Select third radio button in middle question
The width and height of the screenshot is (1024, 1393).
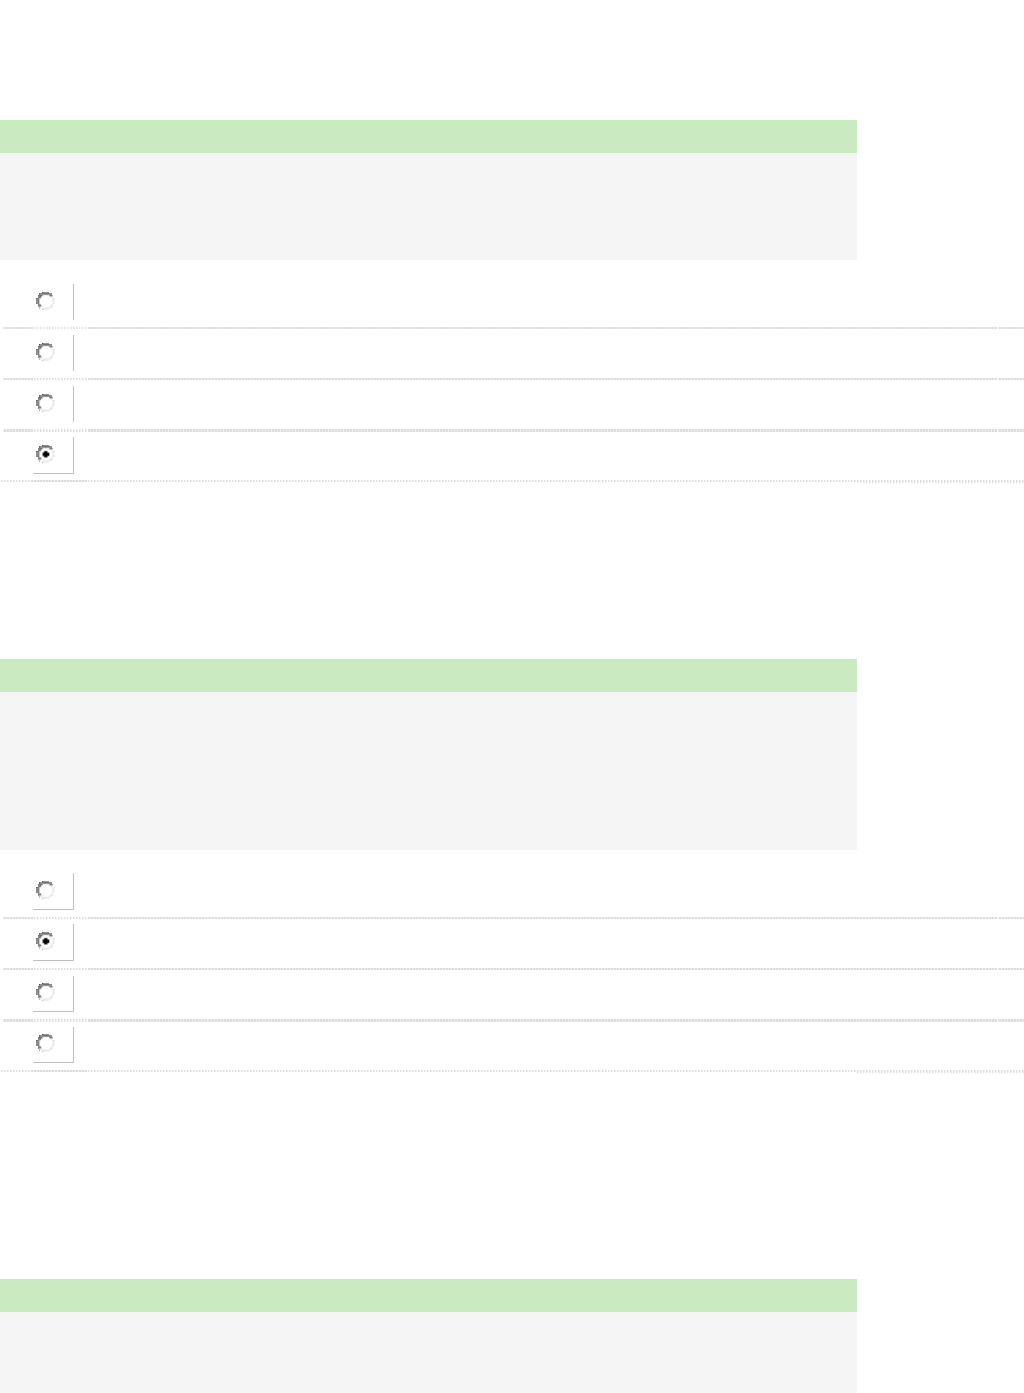(45, 992)
